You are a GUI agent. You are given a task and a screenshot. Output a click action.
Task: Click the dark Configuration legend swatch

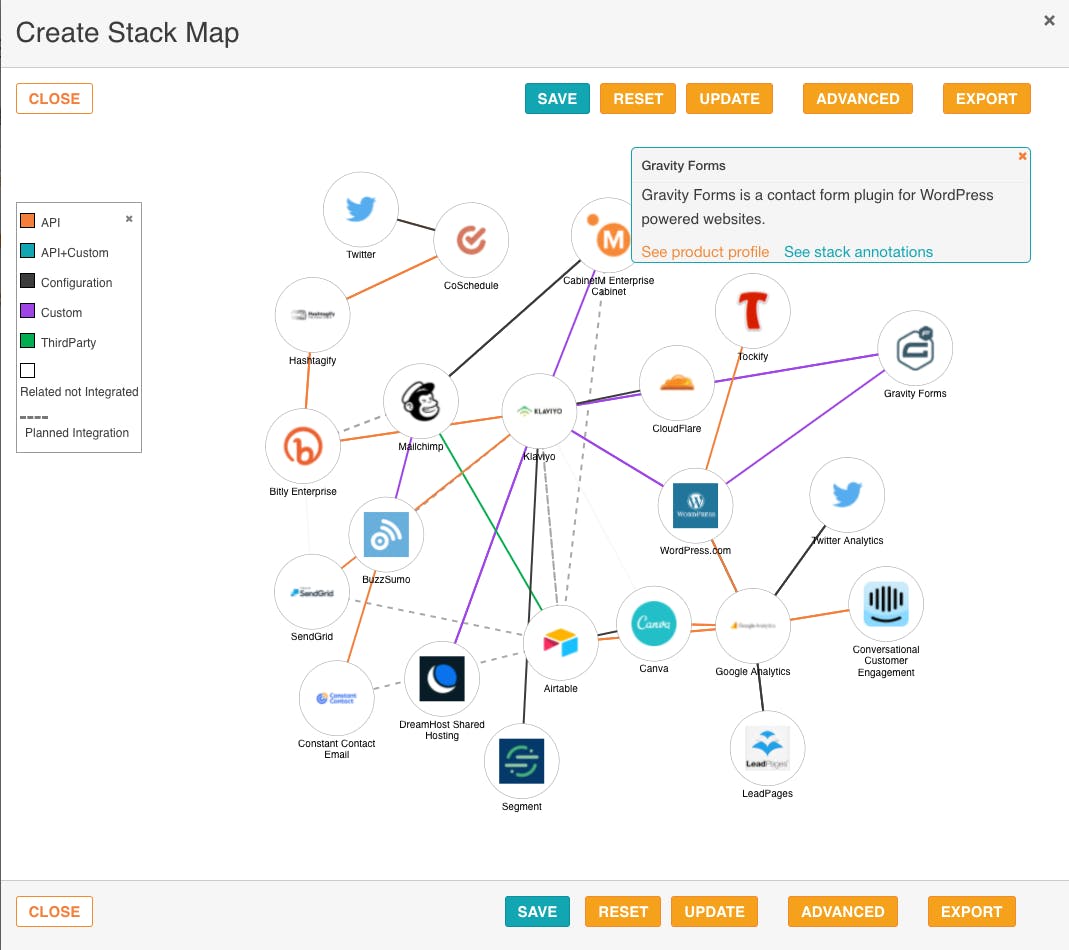coord(27,280)
